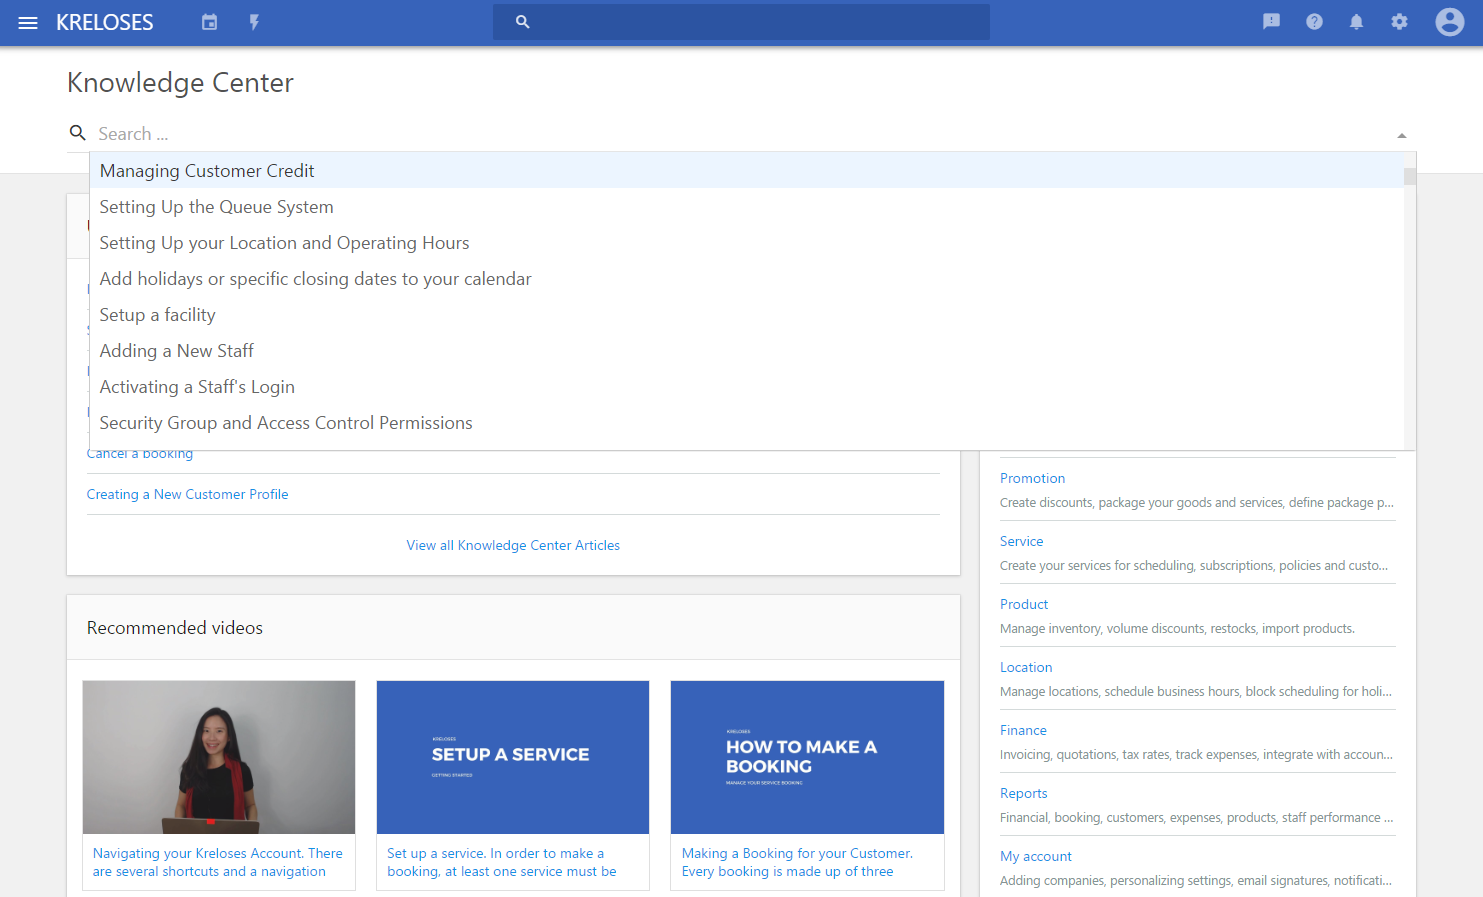Image resolution: width=1483 pixels, height=897 pixels.
Task: Open "Creating a New Customer Profile" article
Action: (x=187, y=494)
